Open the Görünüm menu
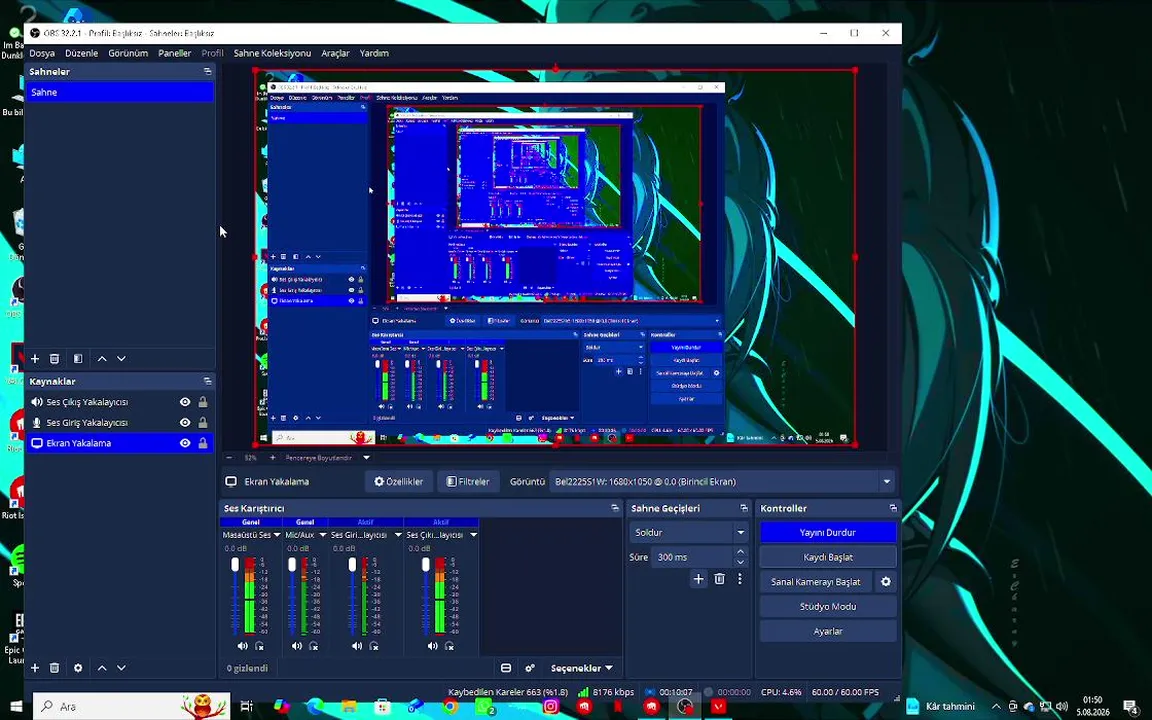 [128, 53]
